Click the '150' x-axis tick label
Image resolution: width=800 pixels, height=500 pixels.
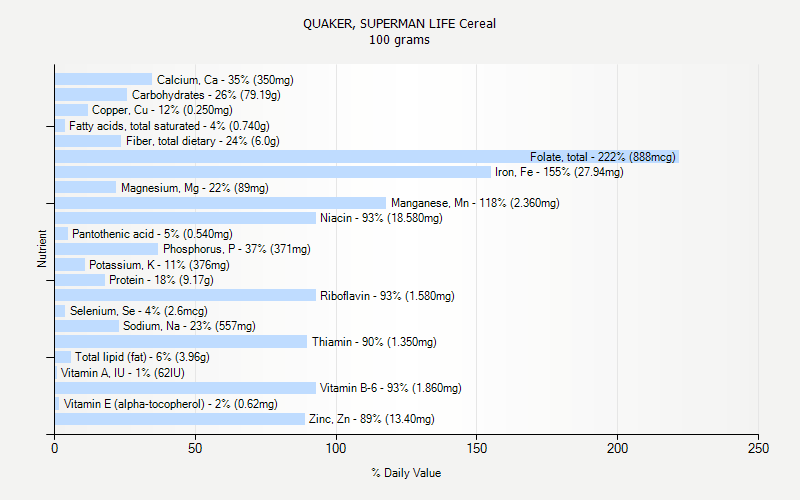477,448
